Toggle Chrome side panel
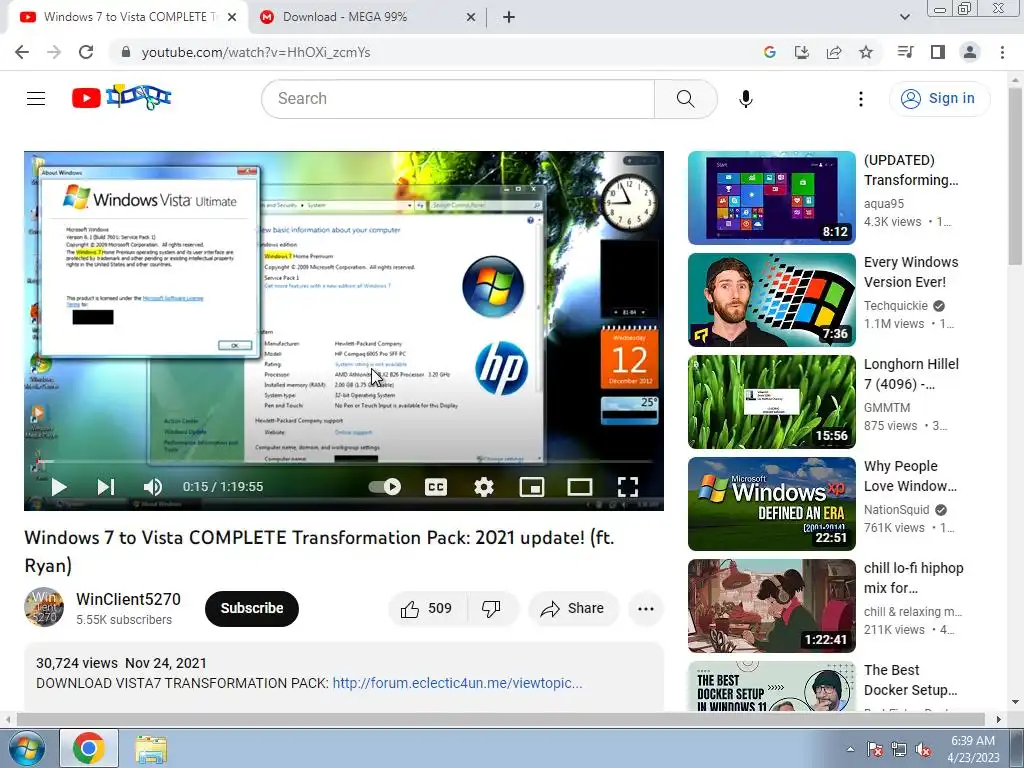1024x768 pixels. point(938,52)
